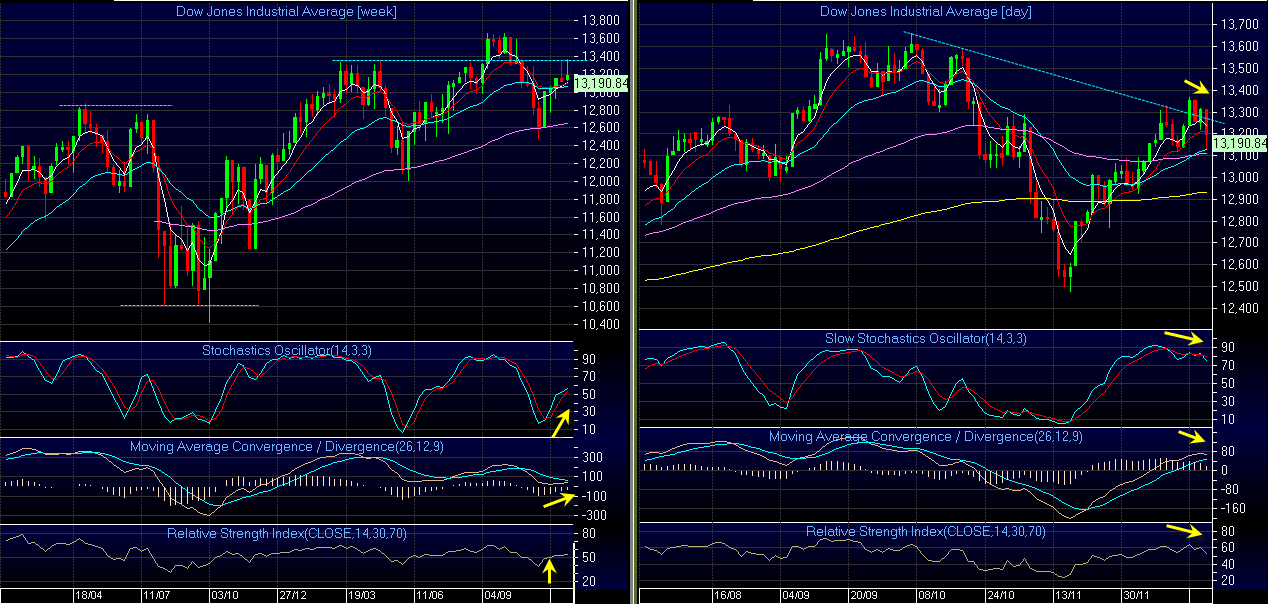This screenshot has width=1268, height=604.
Task: Click the 16/08 date label
Action: click(727, 595)
